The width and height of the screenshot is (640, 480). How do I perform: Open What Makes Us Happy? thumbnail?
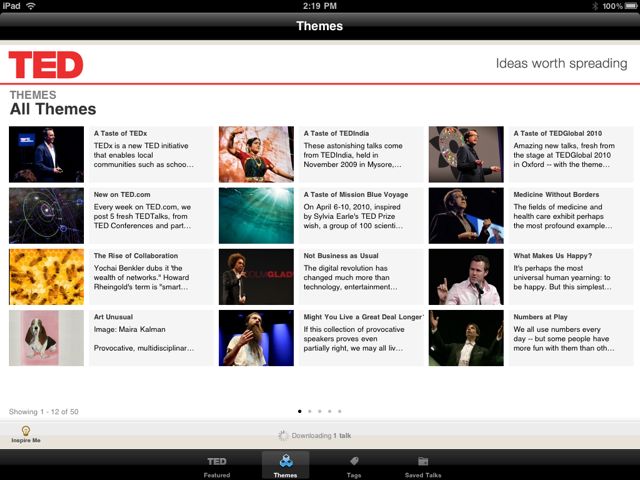click(466, 277)
